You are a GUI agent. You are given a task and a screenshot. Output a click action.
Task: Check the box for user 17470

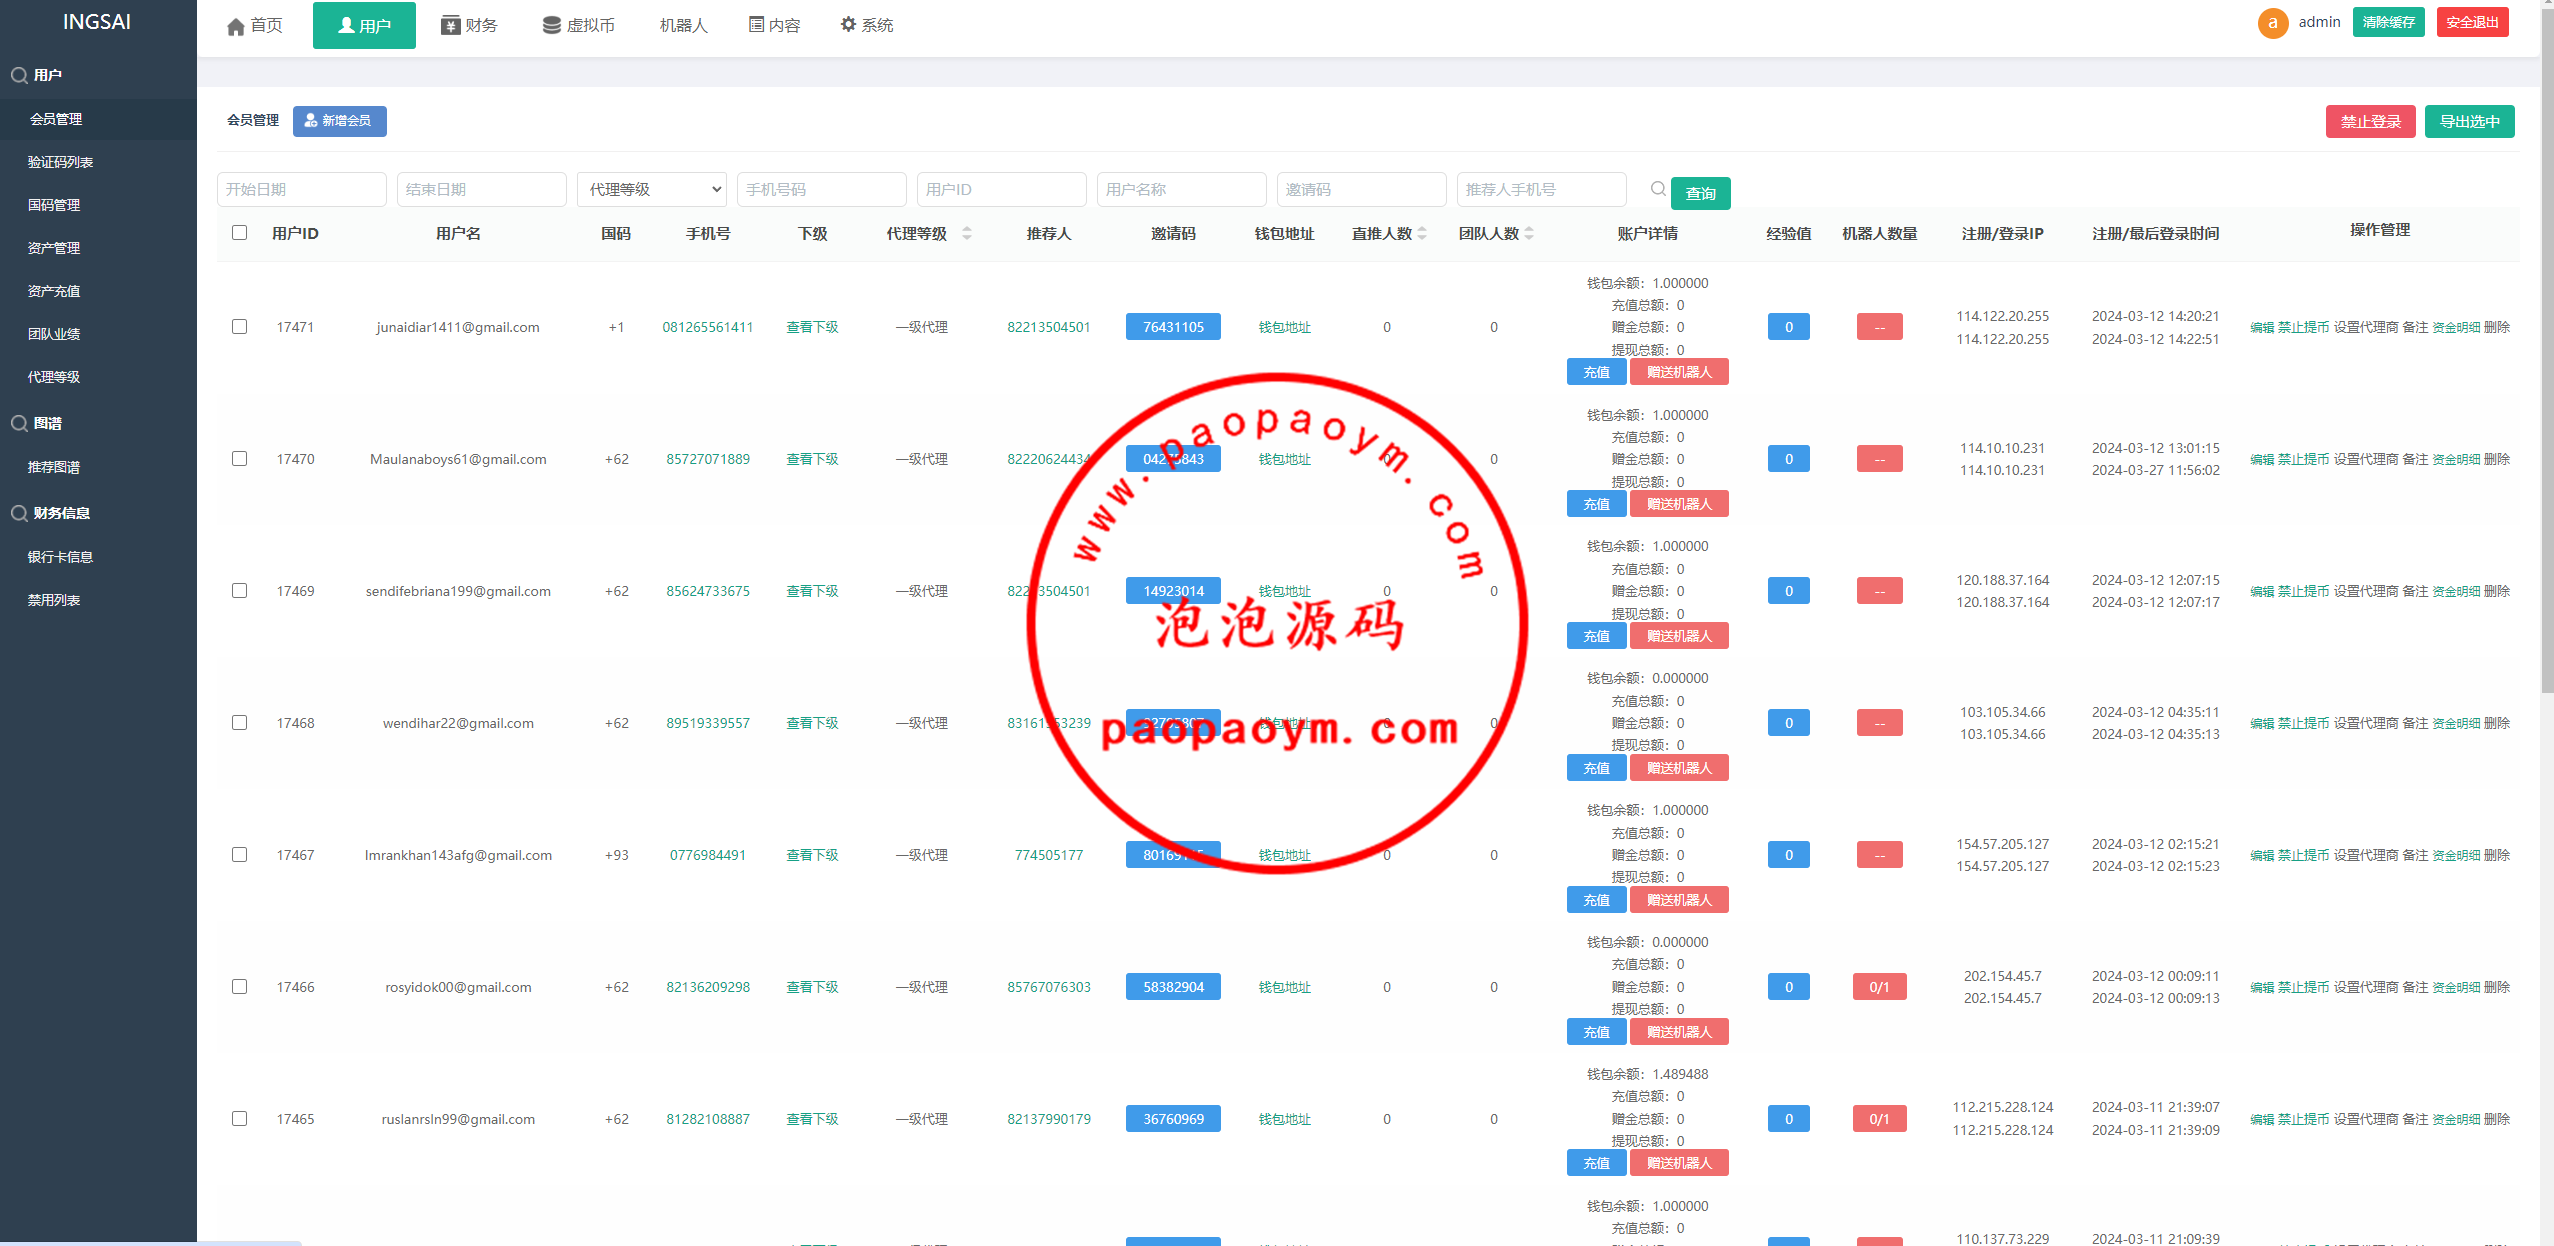point(239,458)
